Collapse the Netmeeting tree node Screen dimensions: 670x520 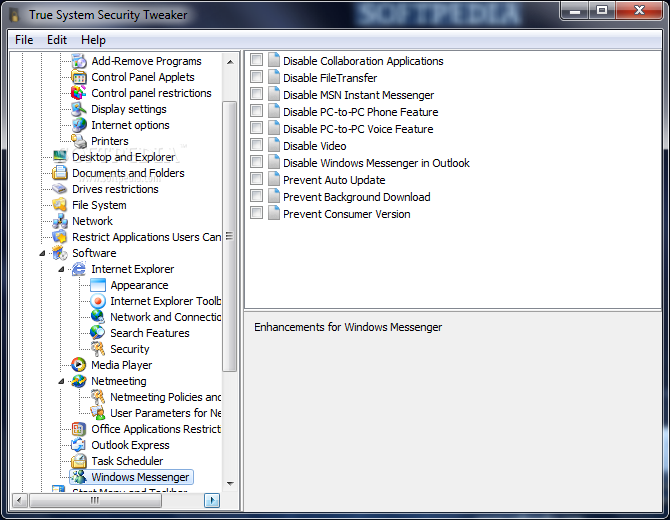click(x=62, y=381)
